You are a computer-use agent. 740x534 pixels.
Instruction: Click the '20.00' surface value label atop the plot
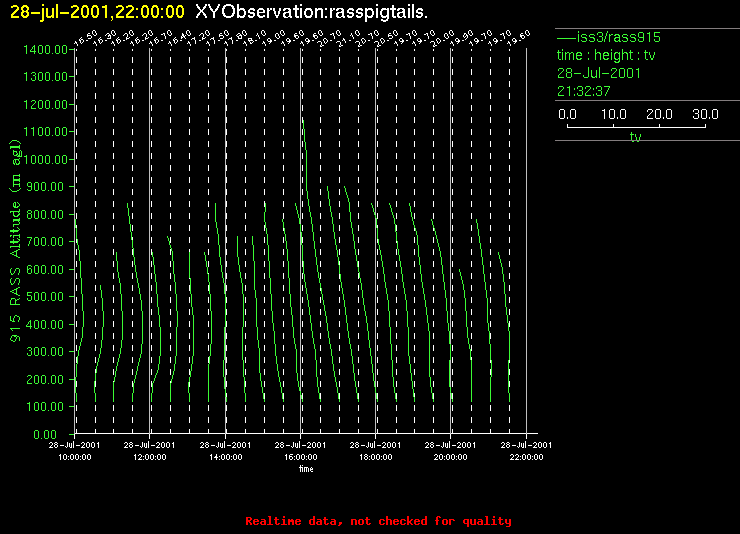pyautogui.click(x=443, y=38)
